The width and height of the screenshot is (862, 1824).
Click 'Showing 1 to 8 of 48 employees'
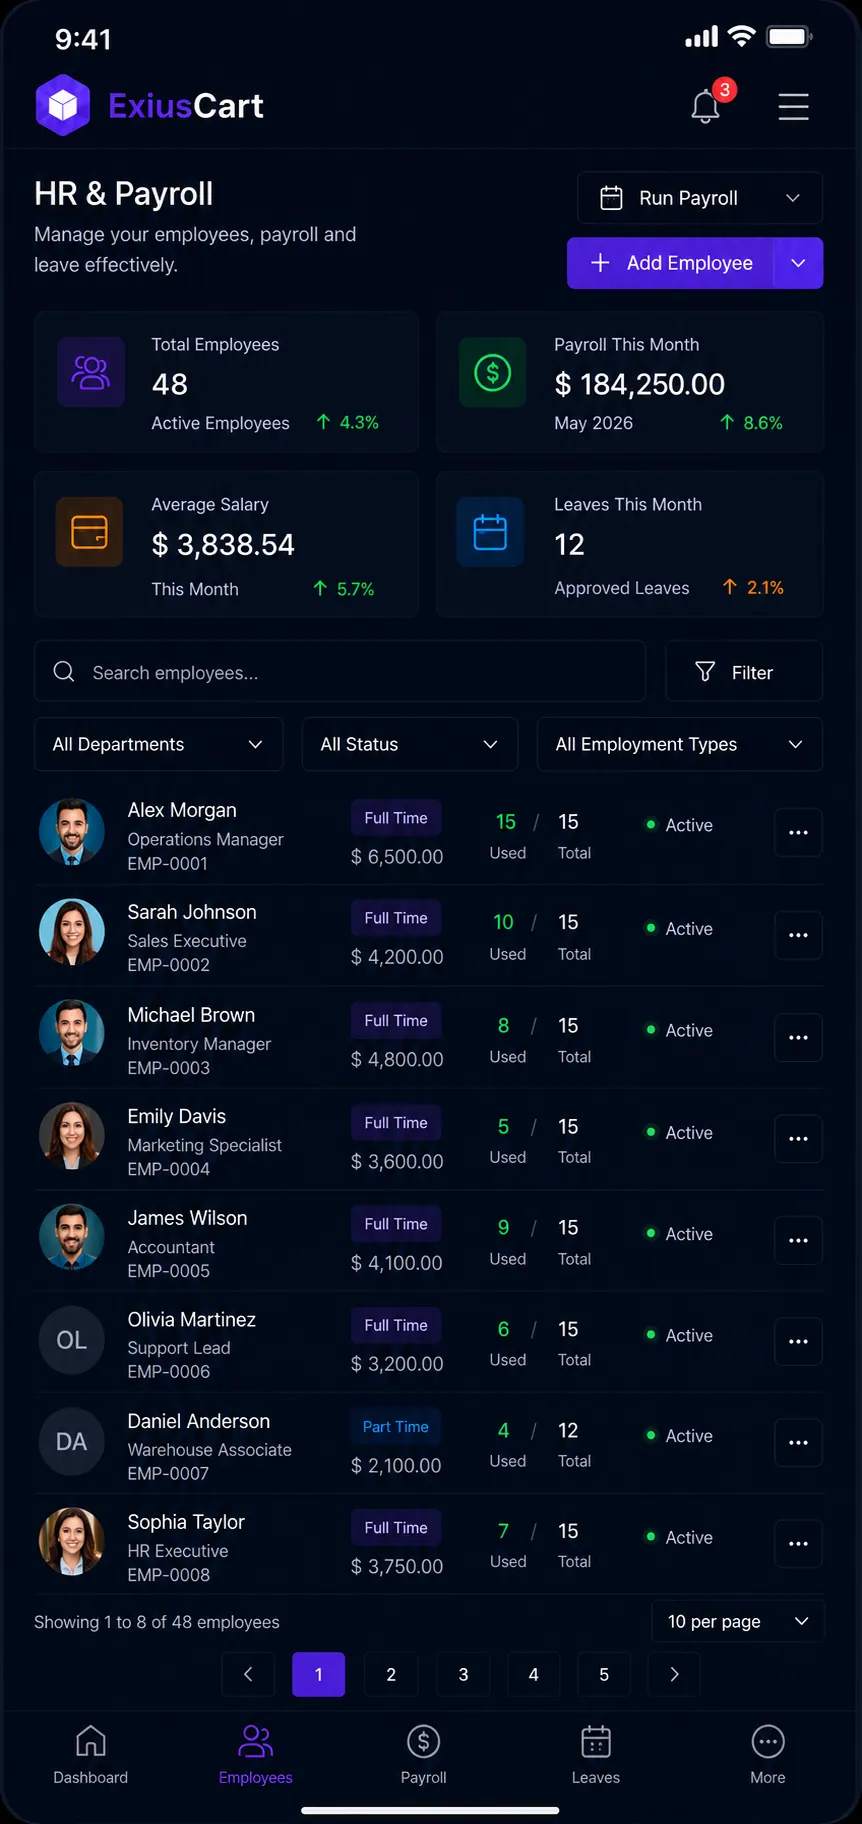coord(157,1622)
